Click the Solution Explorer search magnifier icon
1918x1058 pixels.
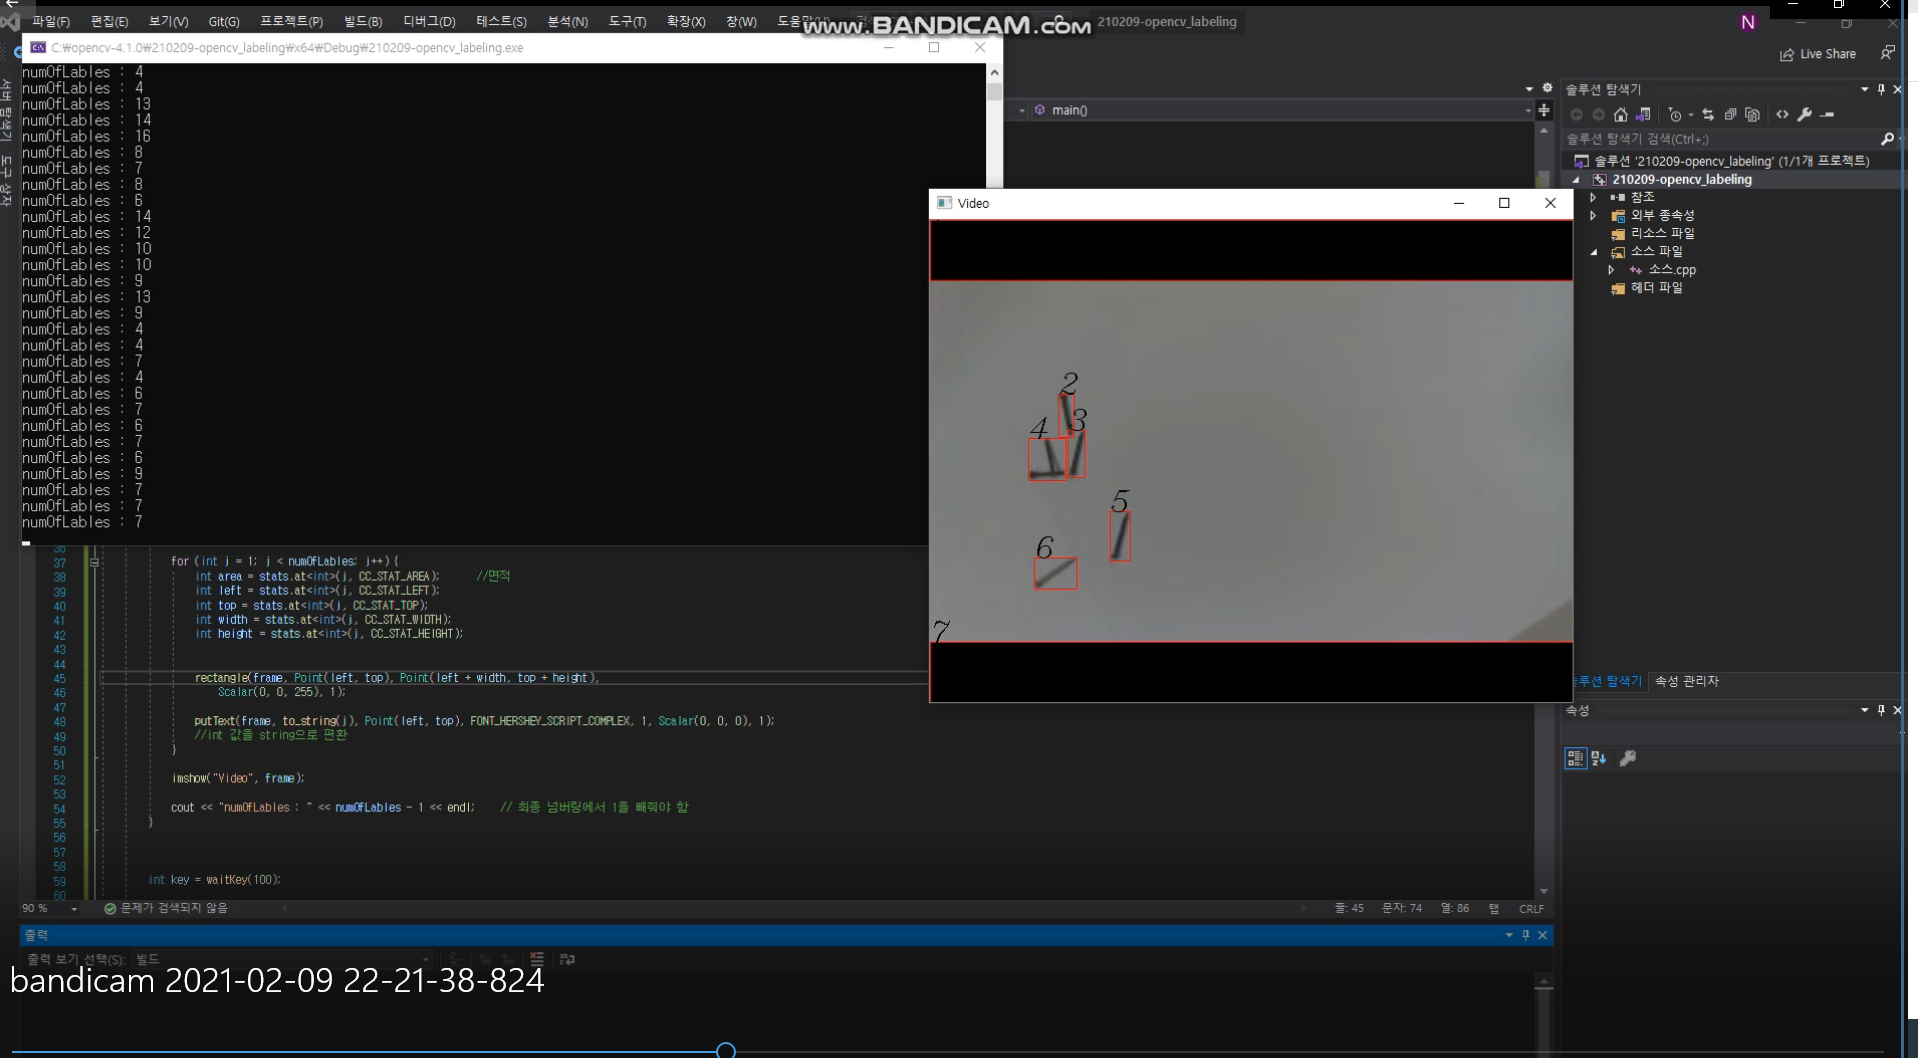(1887, 139)
